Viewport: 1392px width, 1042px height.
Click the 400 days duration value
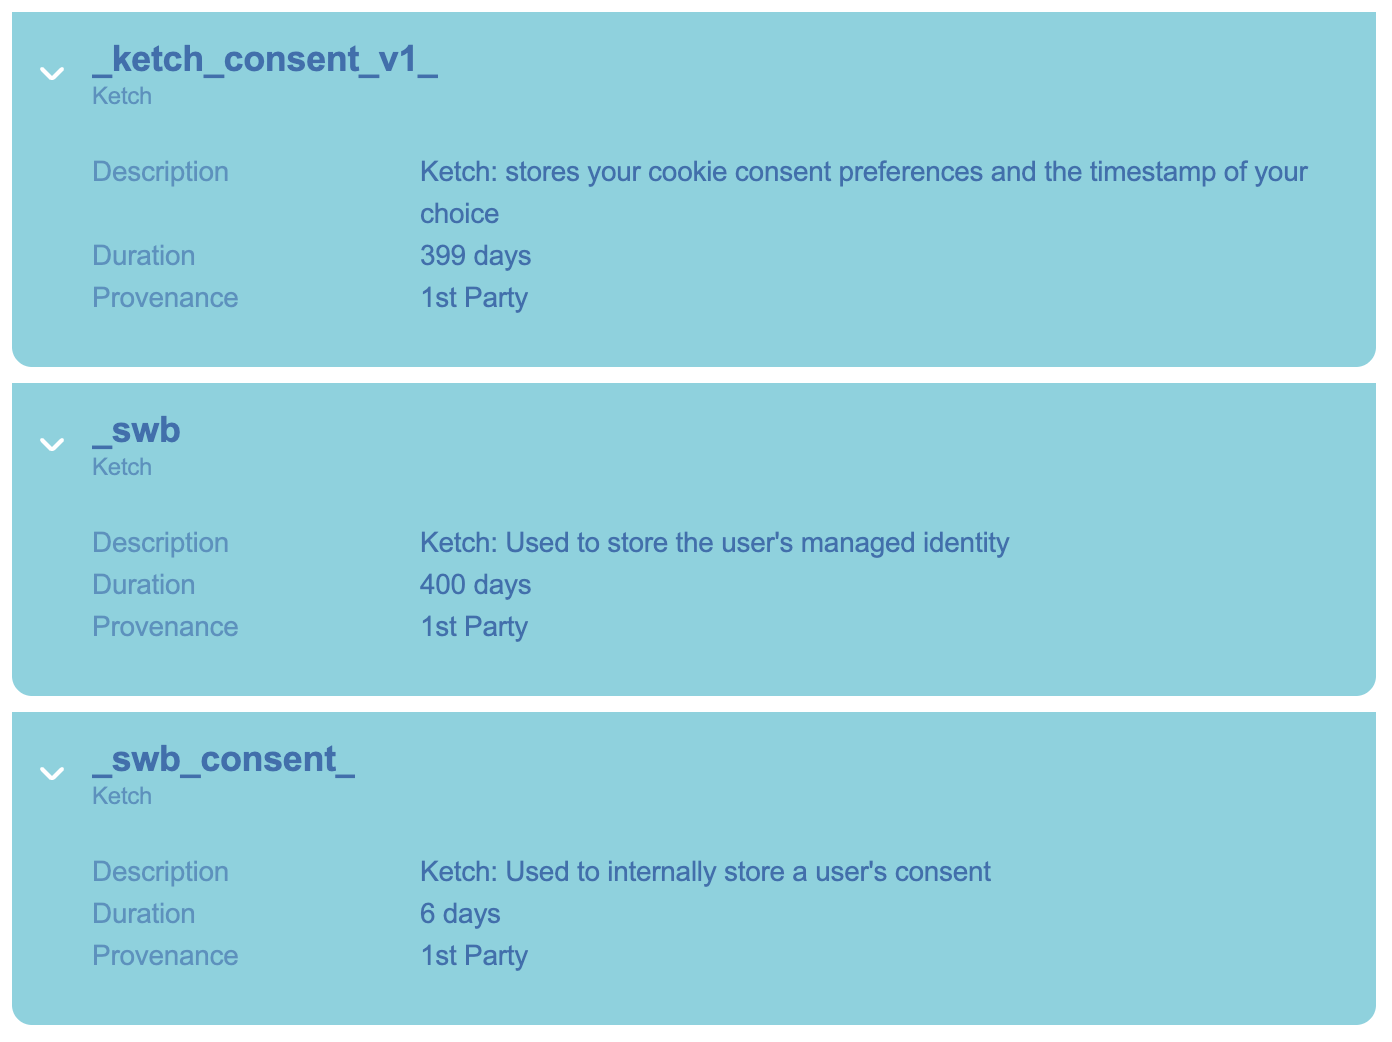pyautogui.click(x=475, y=585)
